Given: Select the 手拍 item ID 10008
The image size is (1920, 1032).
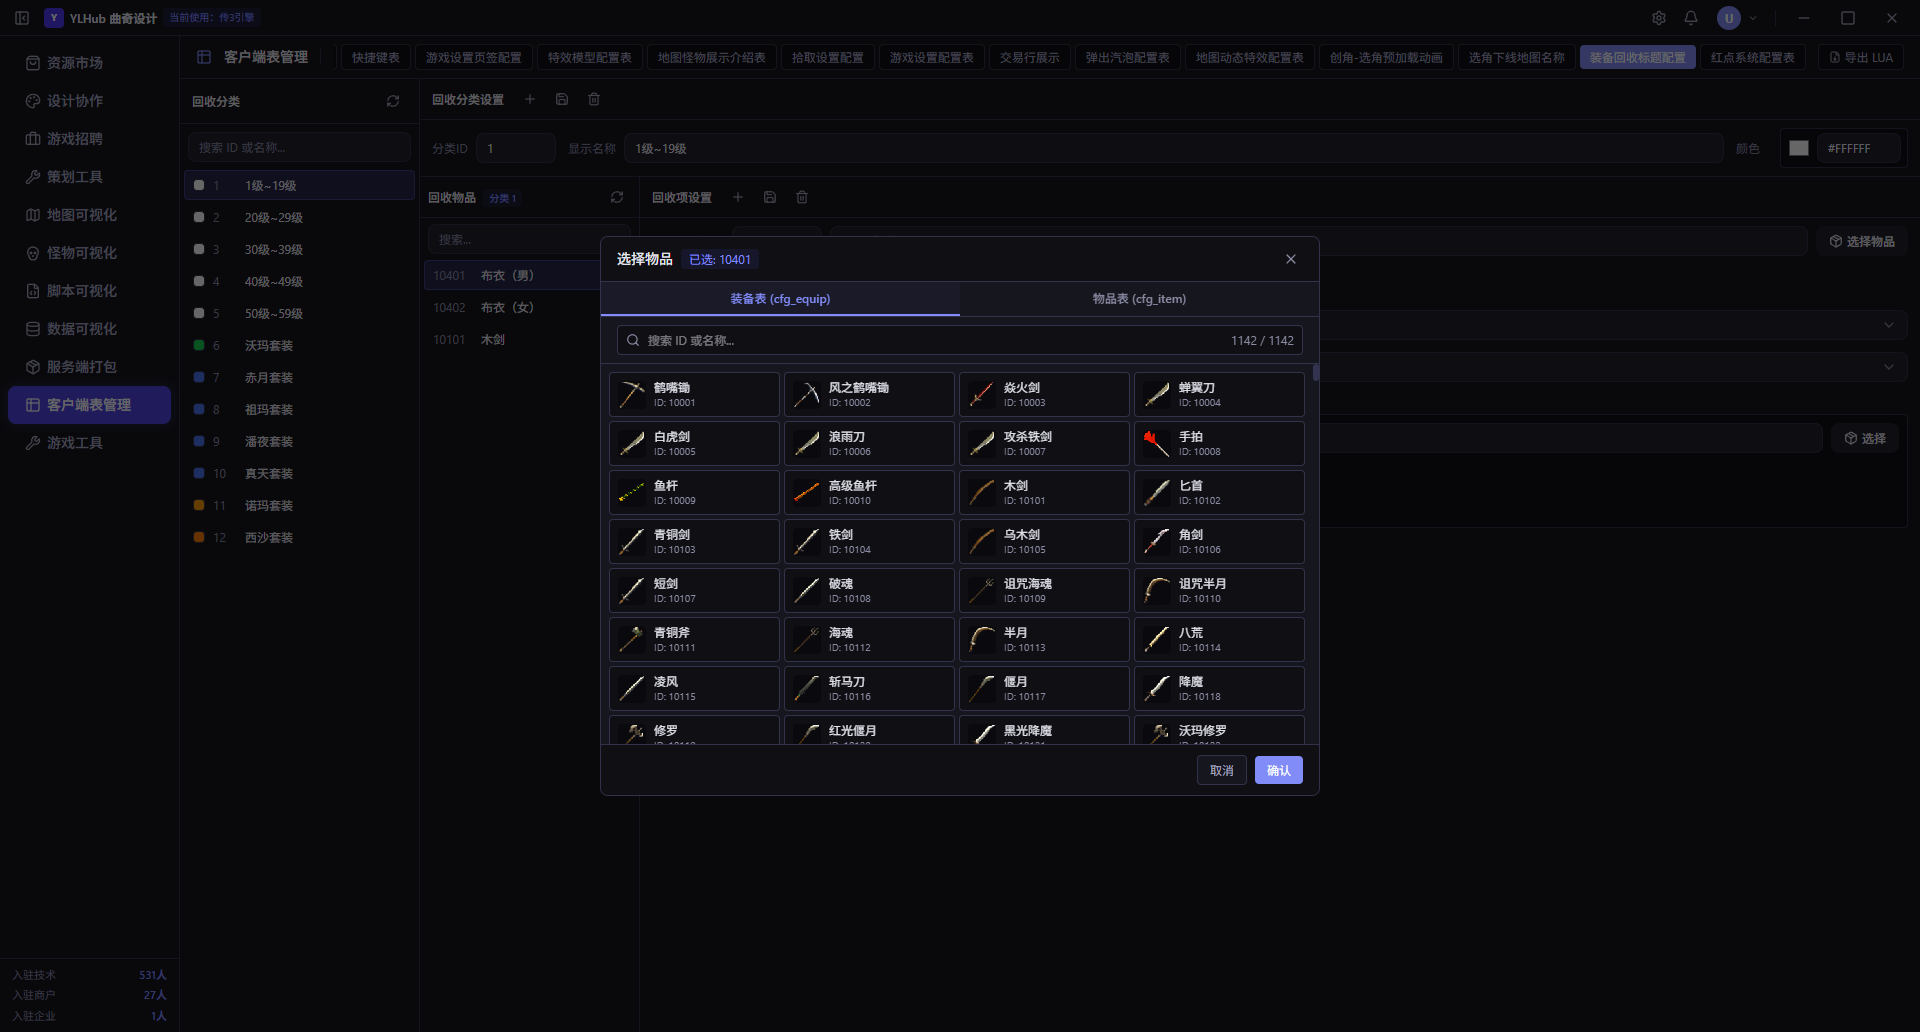Looking at the screenshot, I should tap(1219, 443).
